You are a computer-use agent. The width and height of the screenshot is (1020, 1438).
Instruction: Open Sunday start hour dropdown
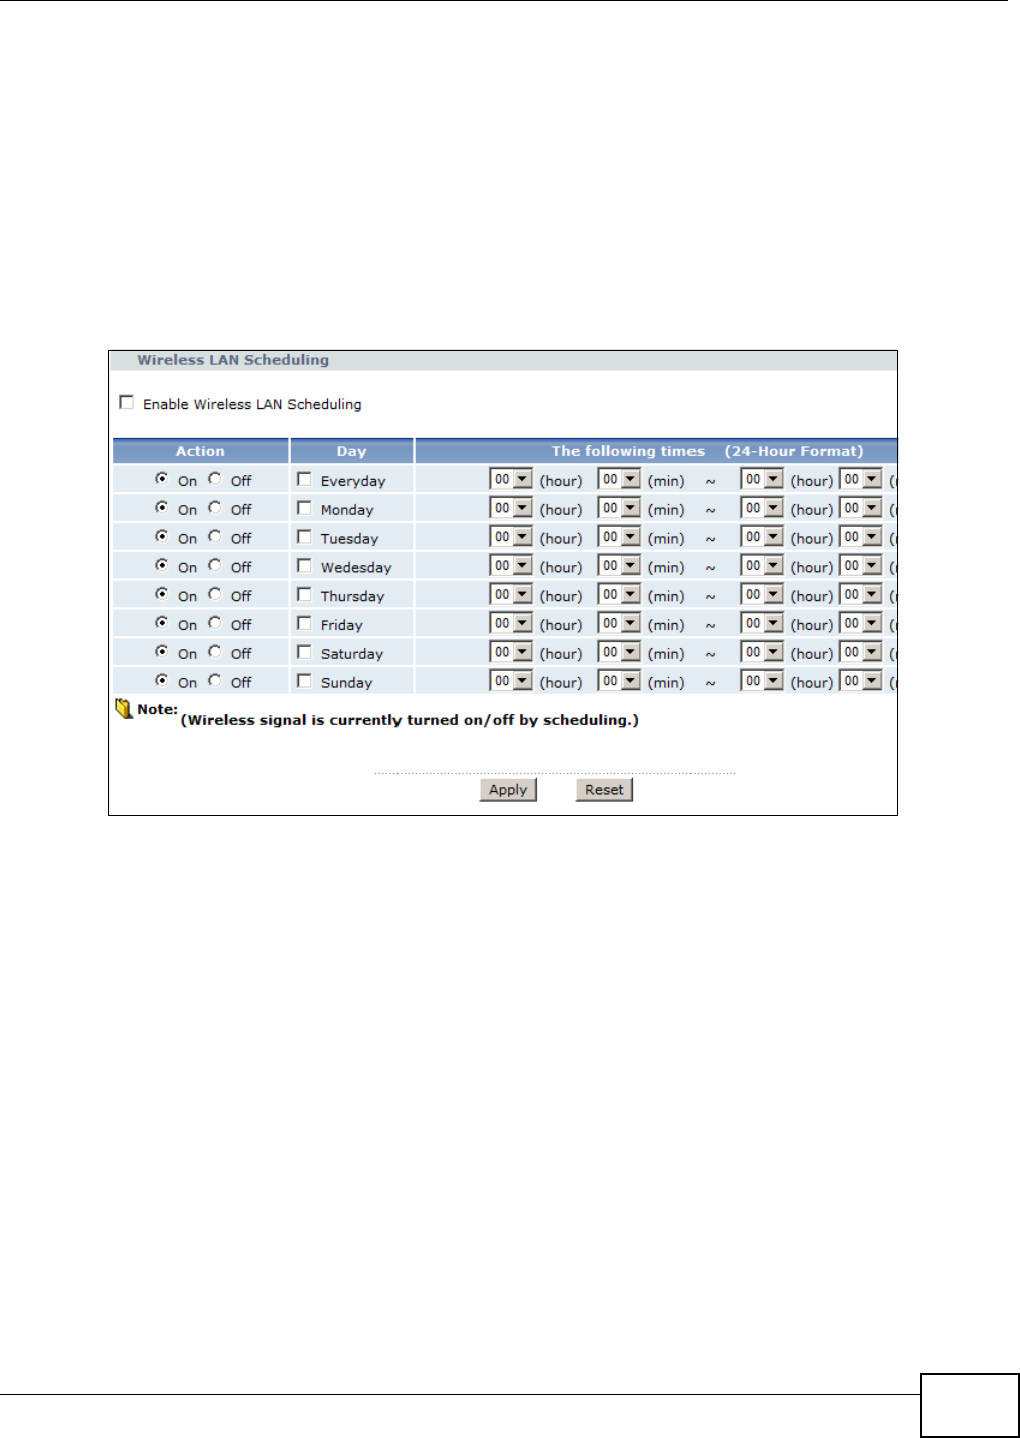click(511, 682)
